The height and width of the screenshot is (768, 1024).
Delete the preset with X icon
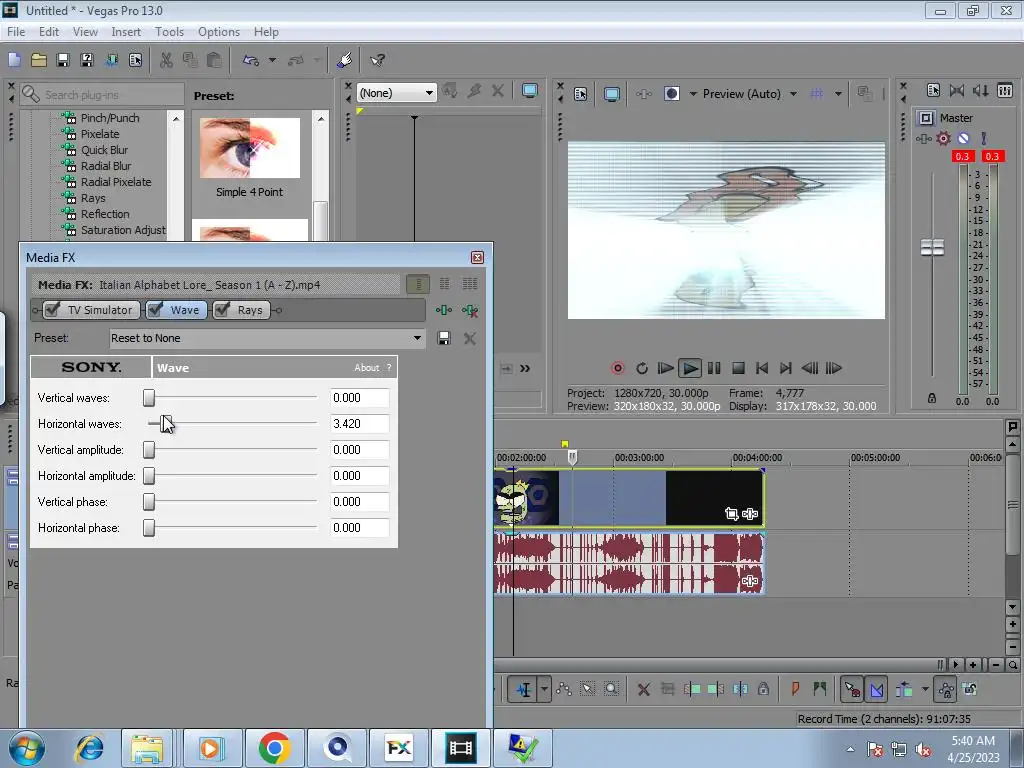pyautogui.click(x=470, y=338)
